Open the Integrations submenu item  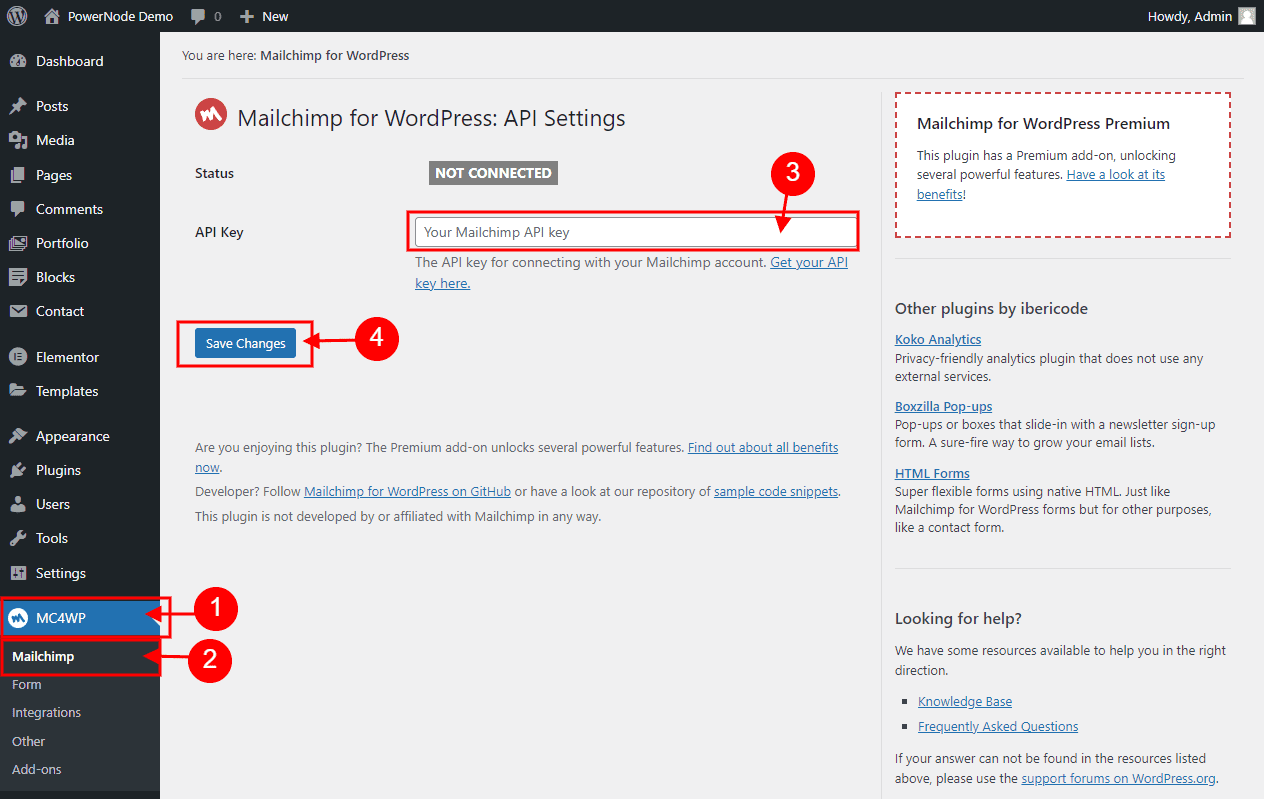pyautogui.click(x=46, y=713)
